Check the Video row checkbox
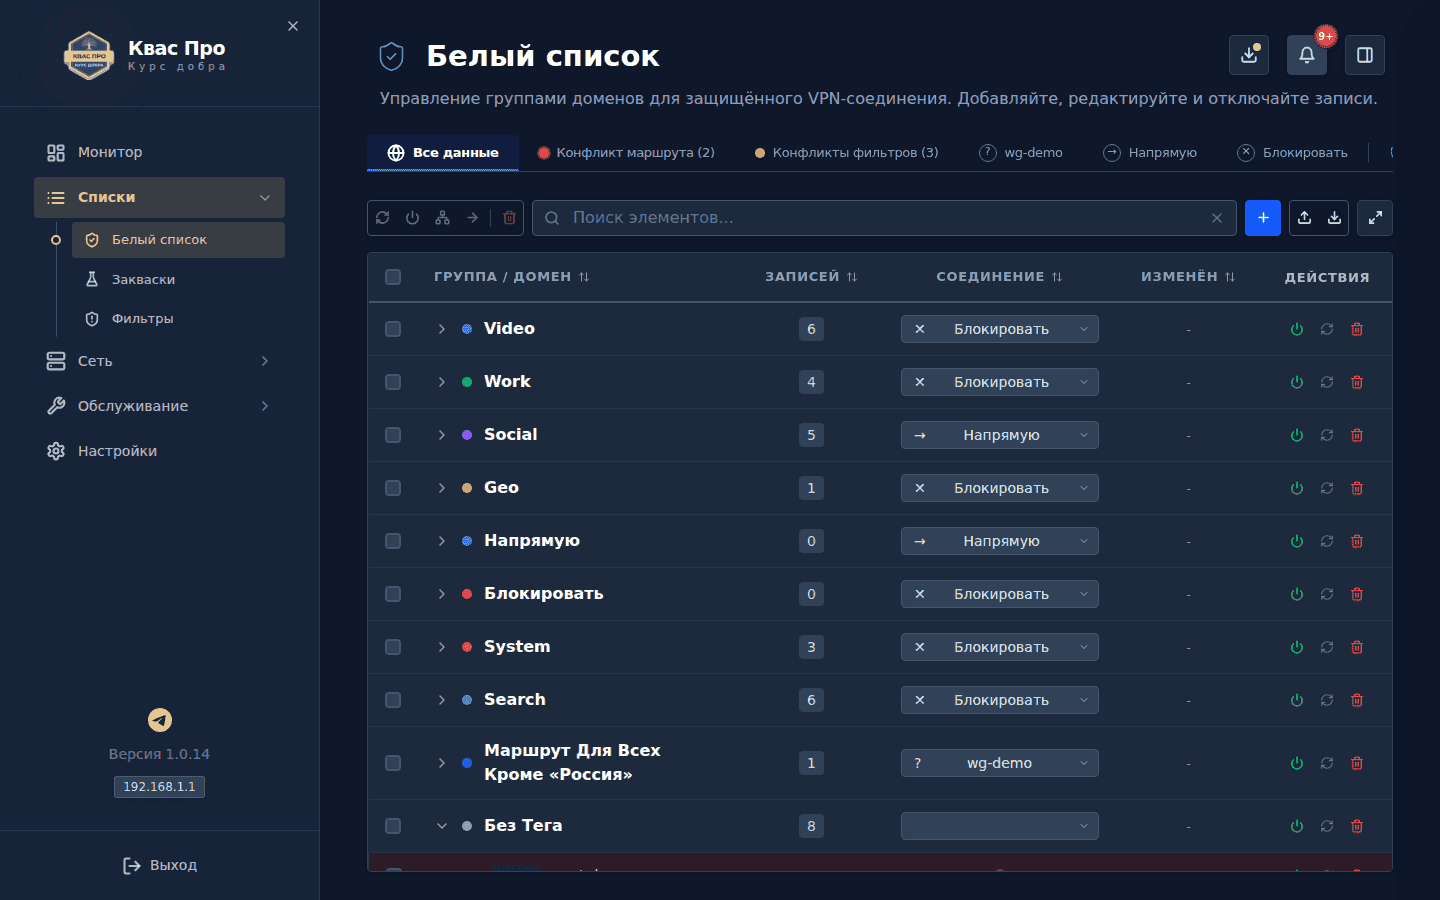Viewport: 1440px width, 900px height. (393, 329)
